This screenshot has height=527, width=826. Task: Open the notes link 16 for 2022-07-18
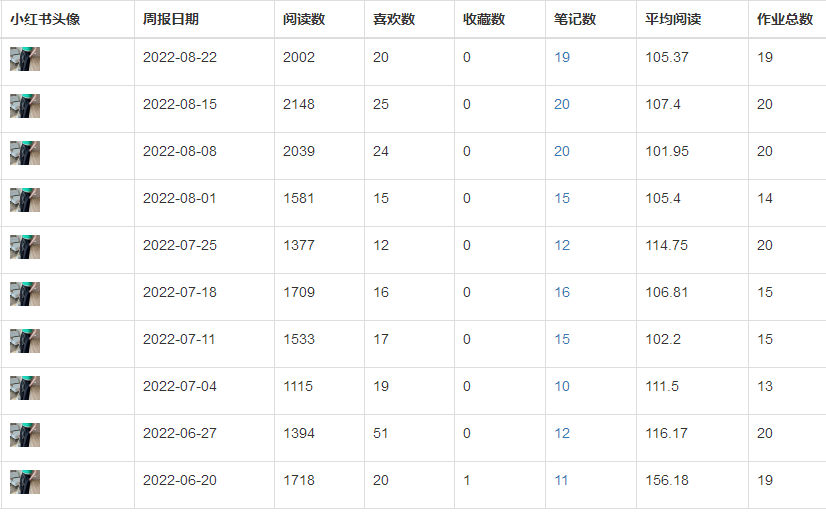[562, 292]
